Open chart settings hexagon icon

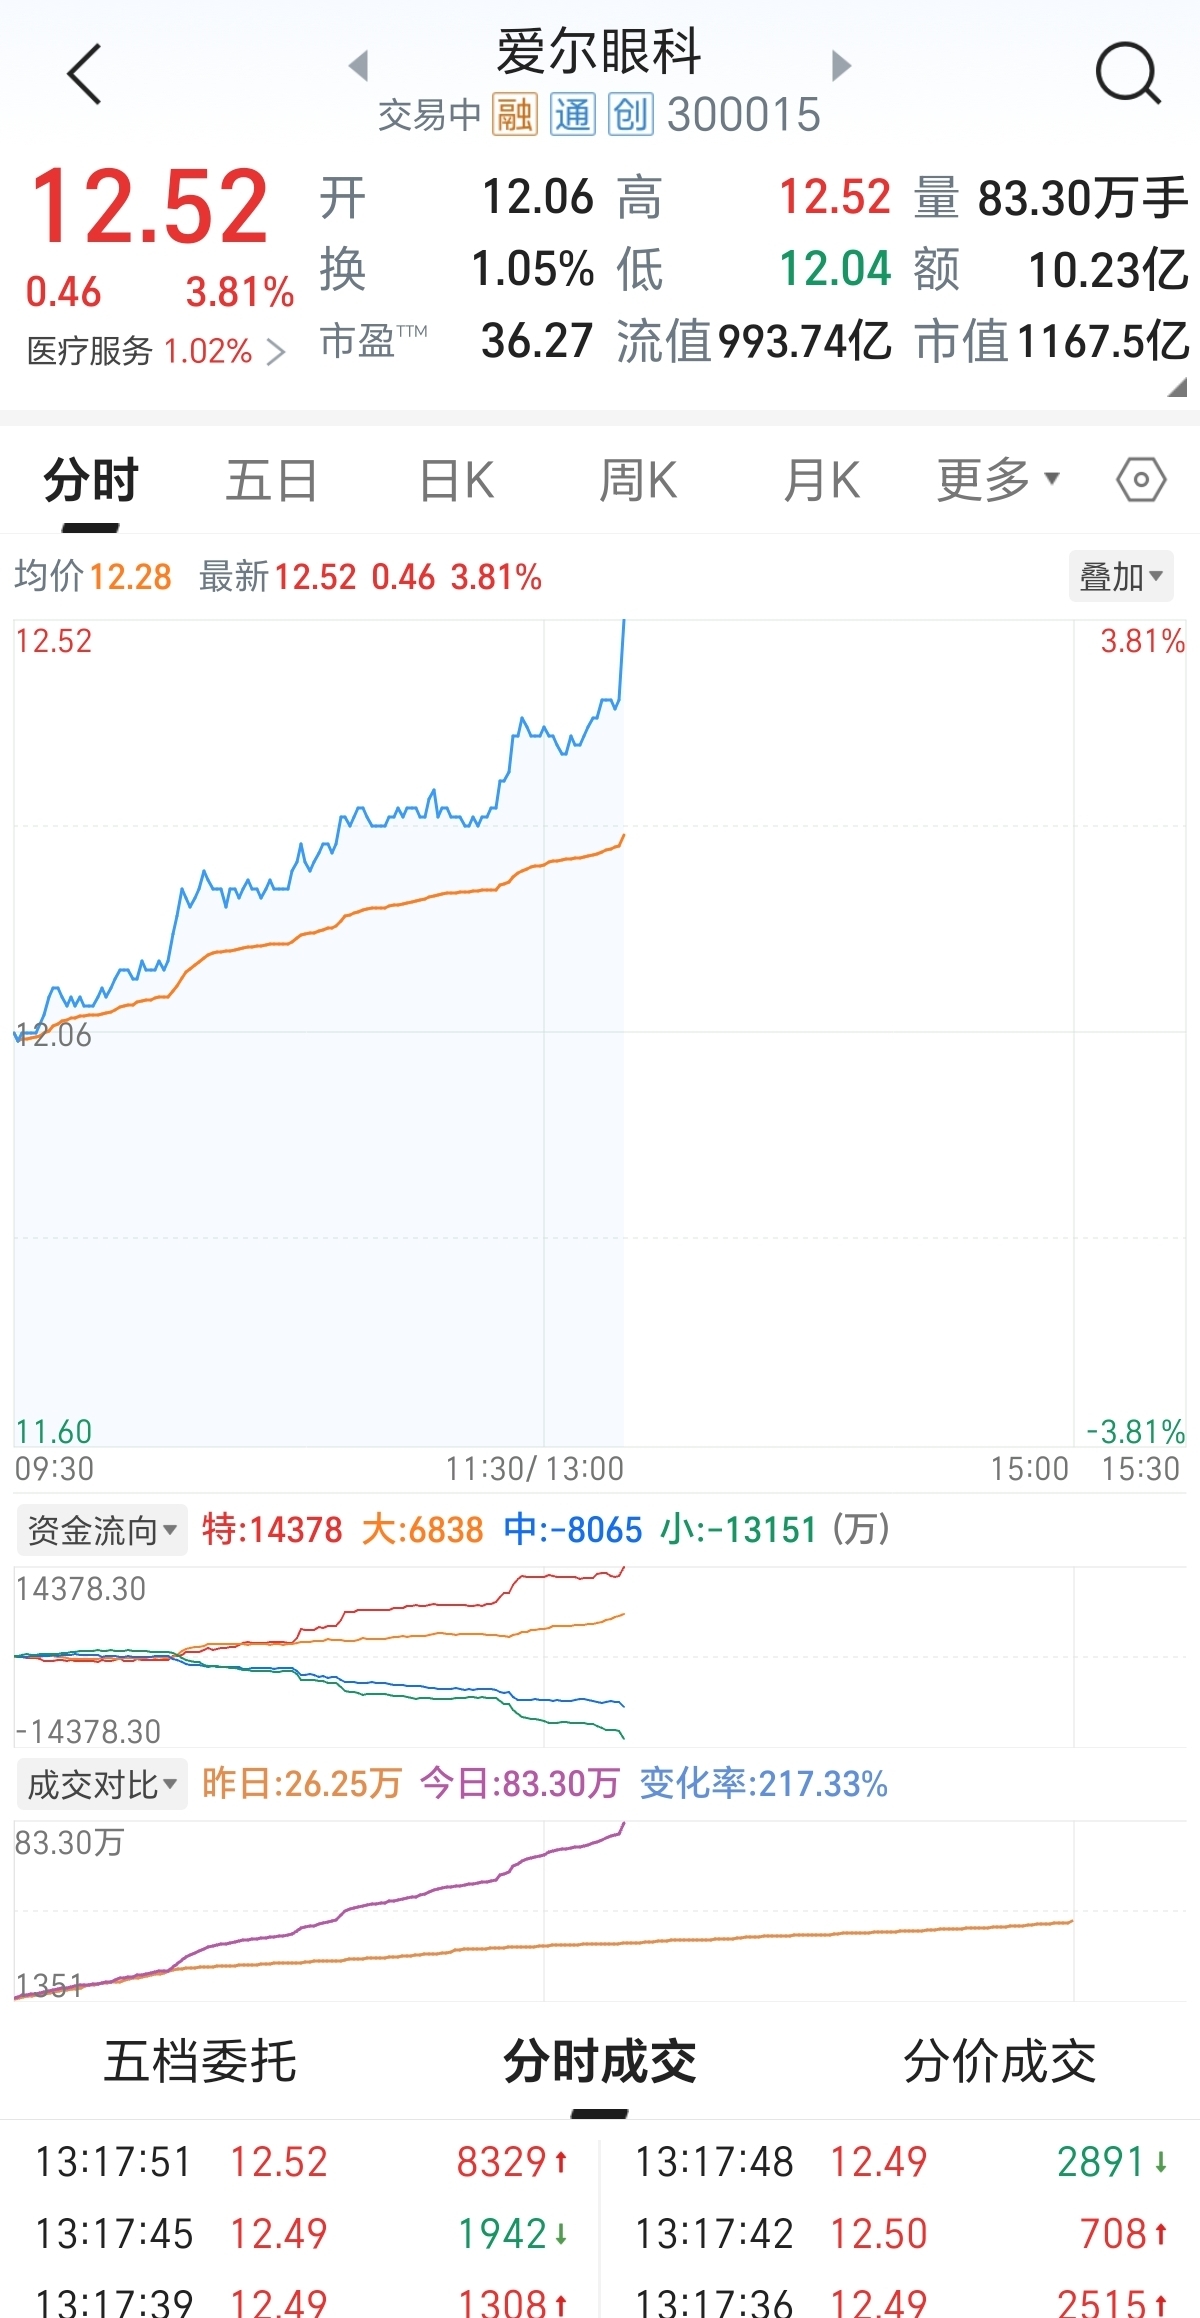pyautogui.click(x=1141, y=480)
